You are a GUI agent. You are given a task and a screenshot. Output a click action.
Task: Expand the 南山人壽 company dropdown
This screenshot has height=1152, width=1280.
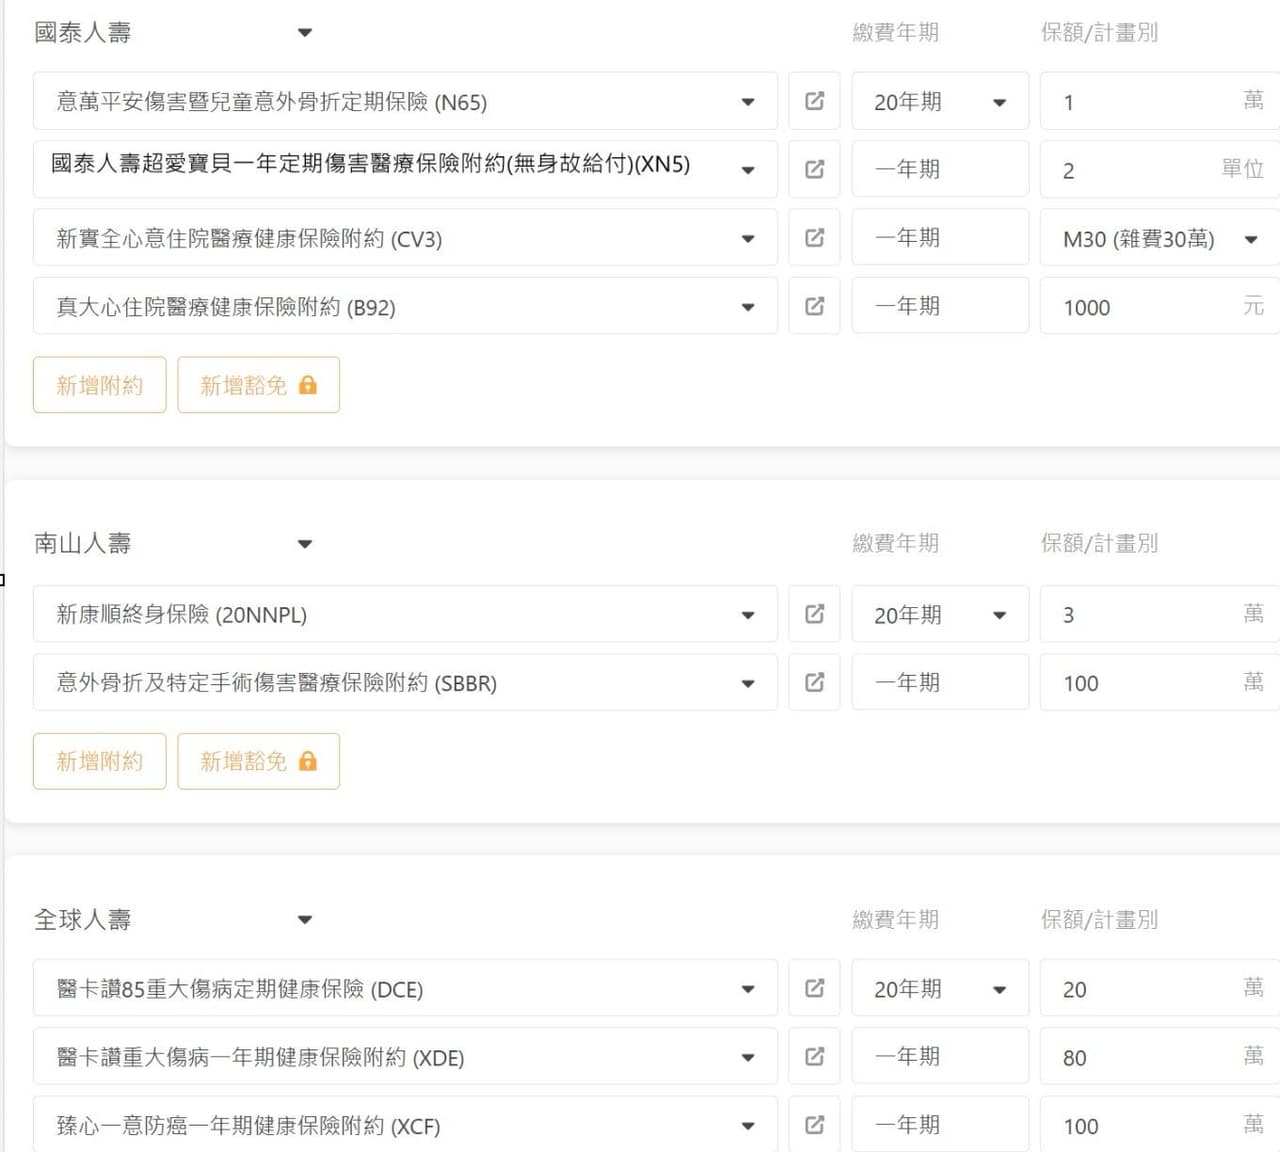[x=305, y=544]
